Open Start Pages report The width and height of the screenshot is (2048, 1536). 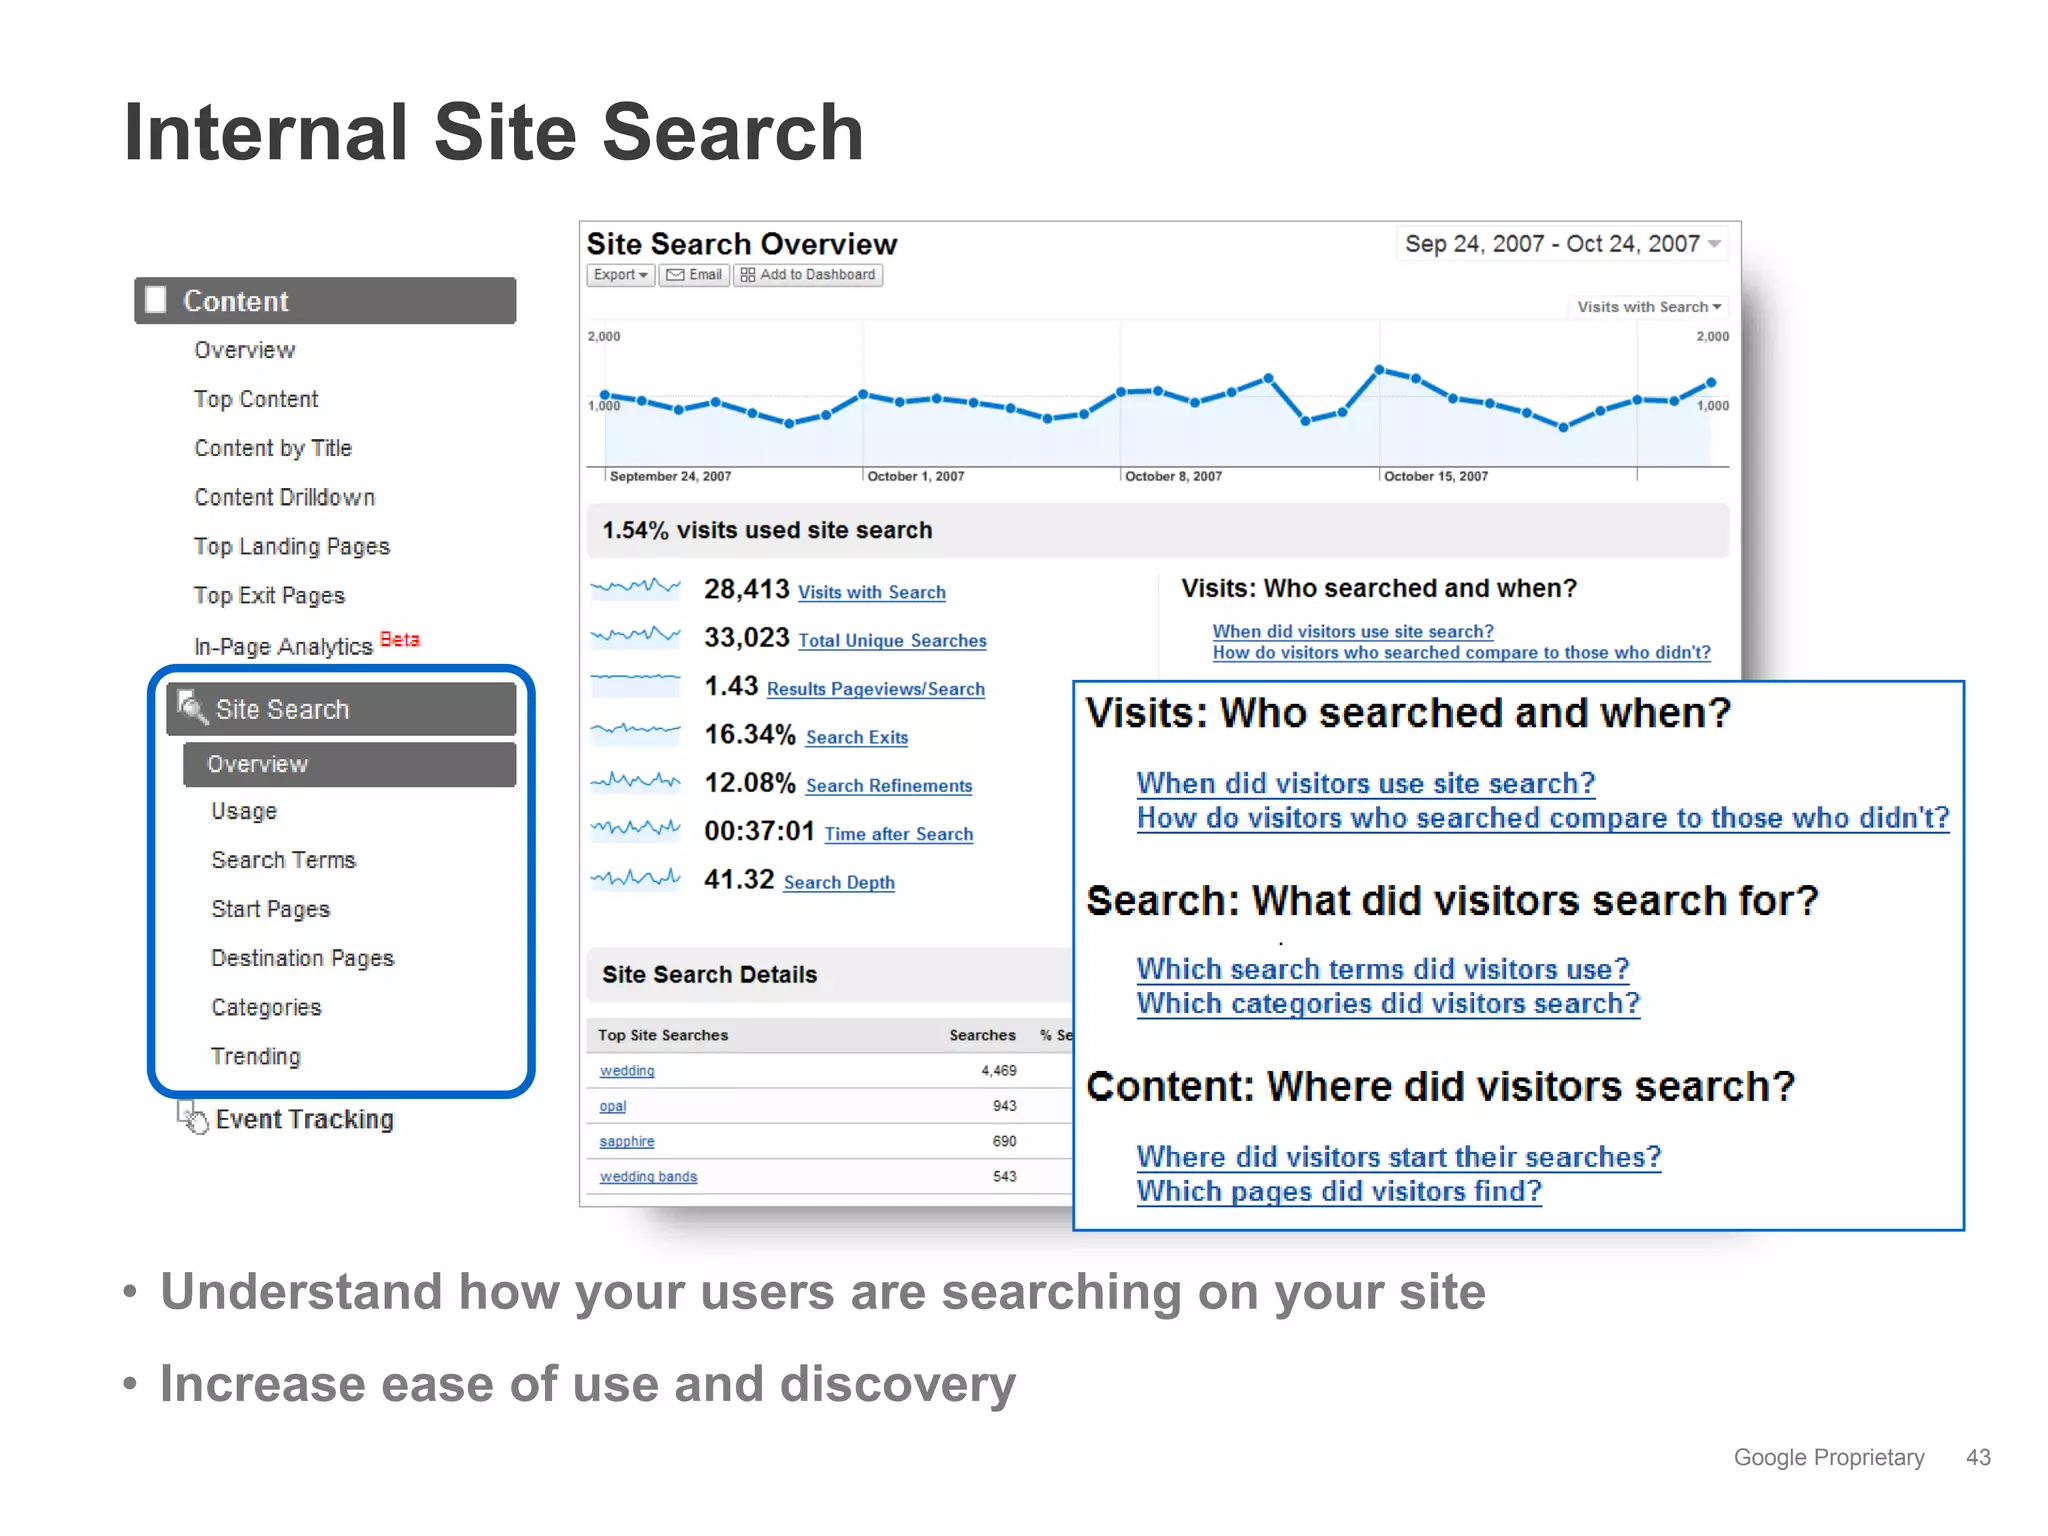click(x=271, y=909)
